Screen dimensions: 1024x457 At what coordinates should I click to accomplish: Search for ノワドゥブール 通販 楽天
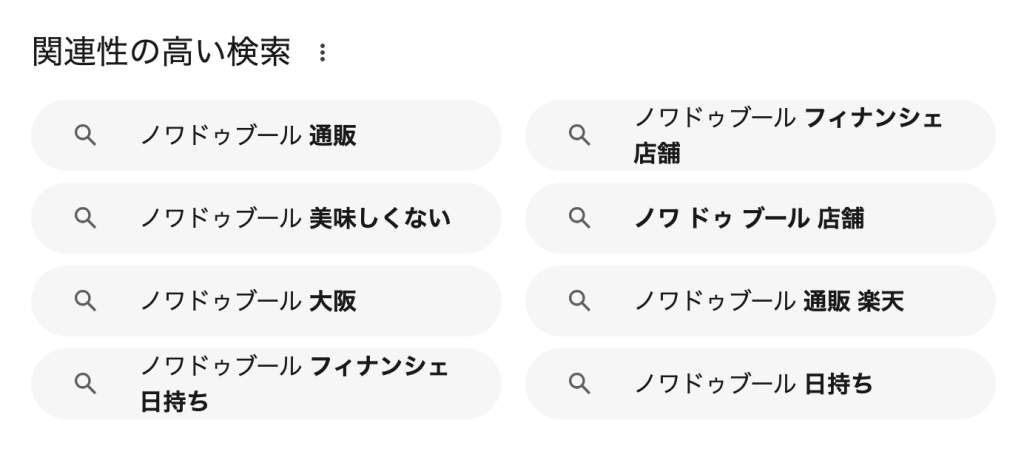pos(768,301)
